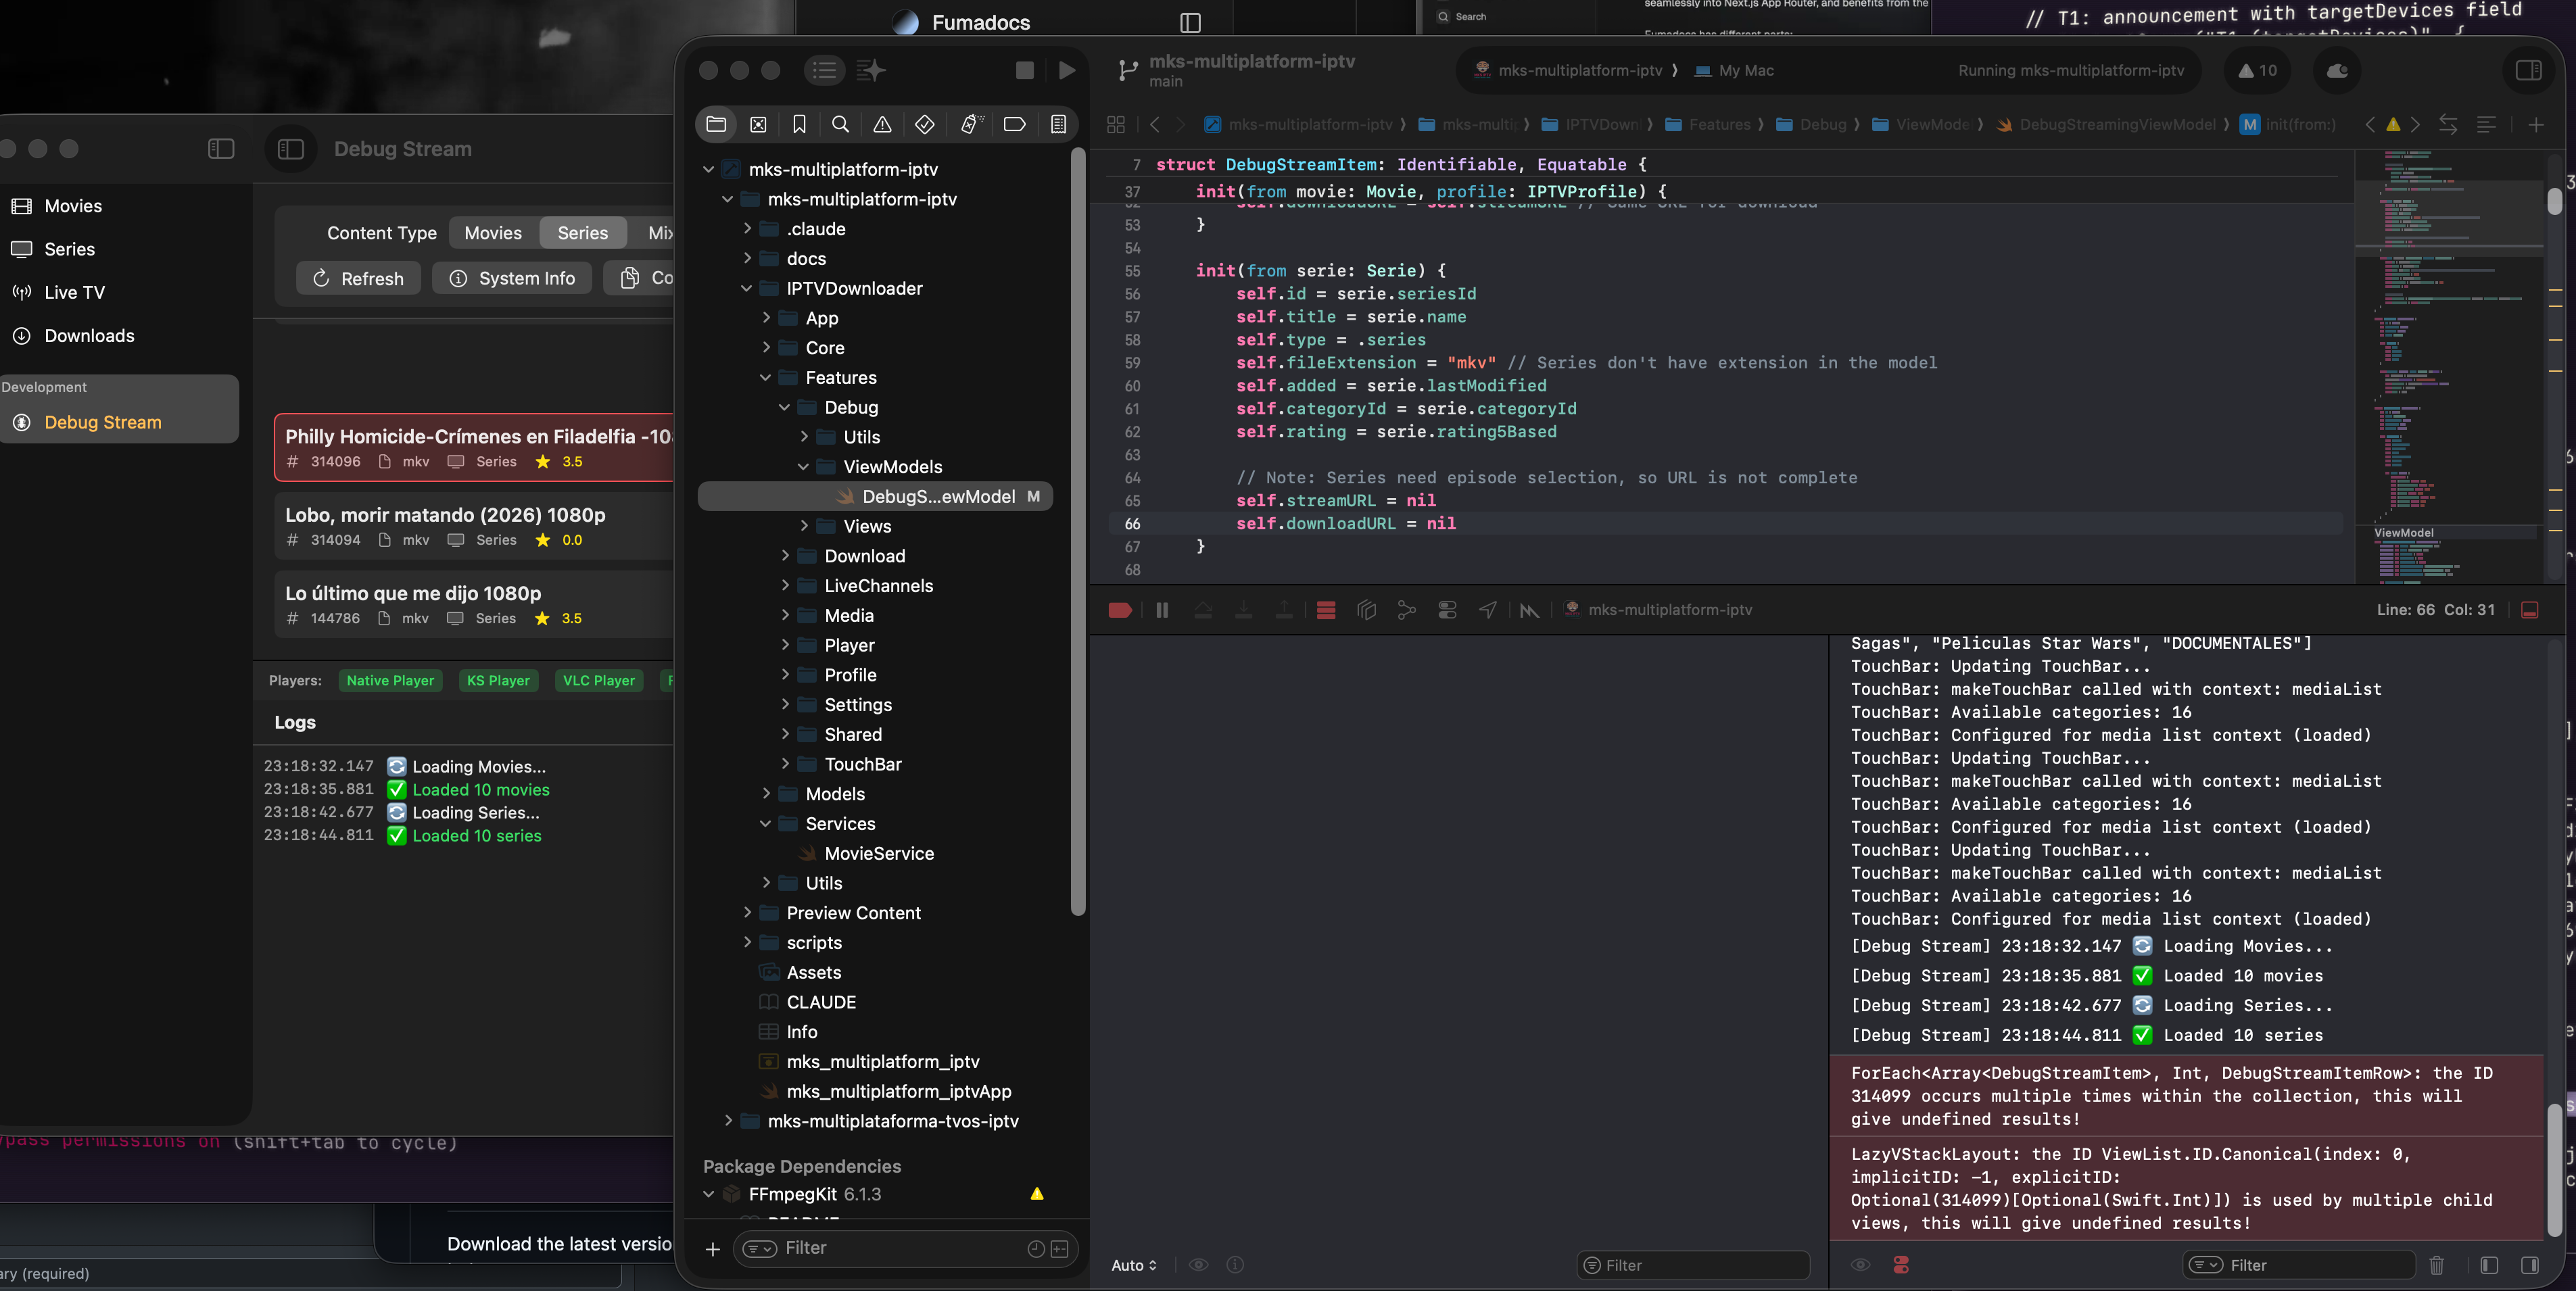The width and height of the screenshot is (2576, 1291).
Task: Select Live TV in app sidebar
Action: (x=74, y=292)
